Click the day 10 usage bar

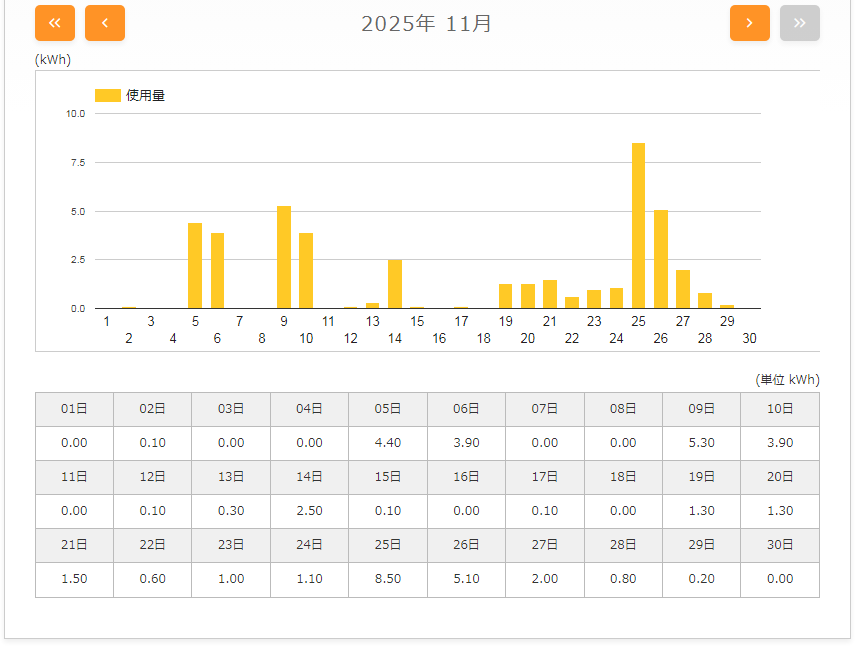coord(306,271)
